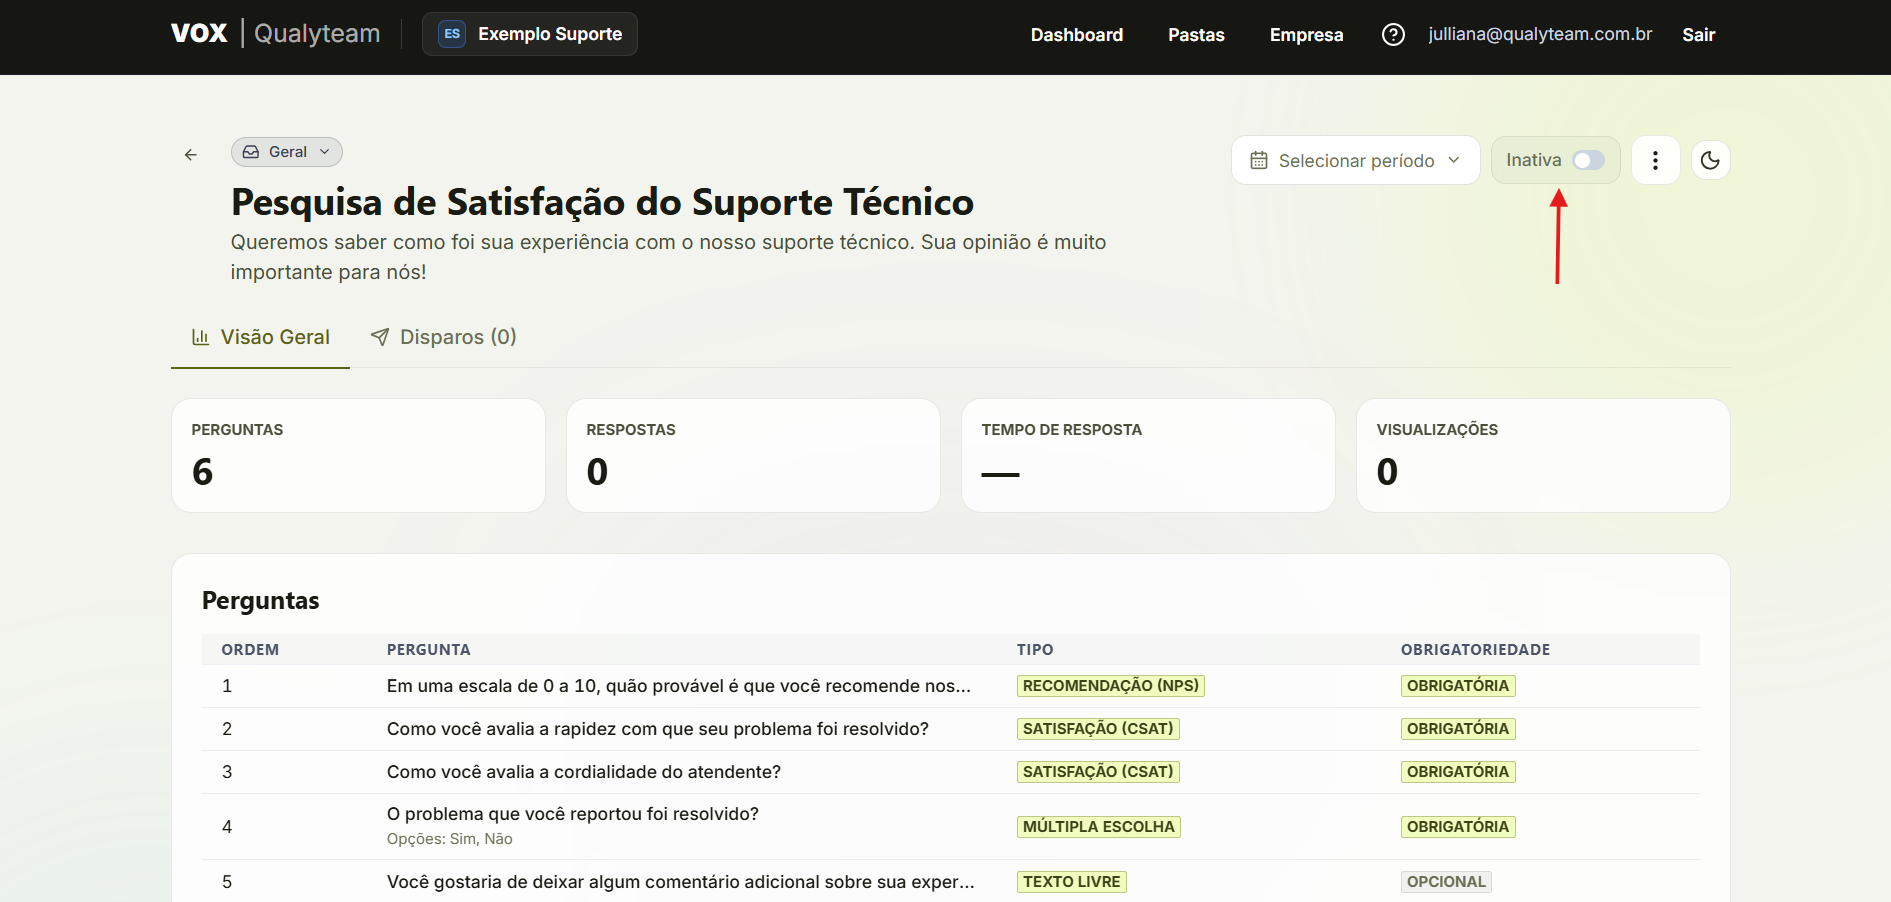This screenshot has height=902, width=1891.
Task: Click the julliana@qualyteam.com.br account link
Action: click(x=1540, y=34)
